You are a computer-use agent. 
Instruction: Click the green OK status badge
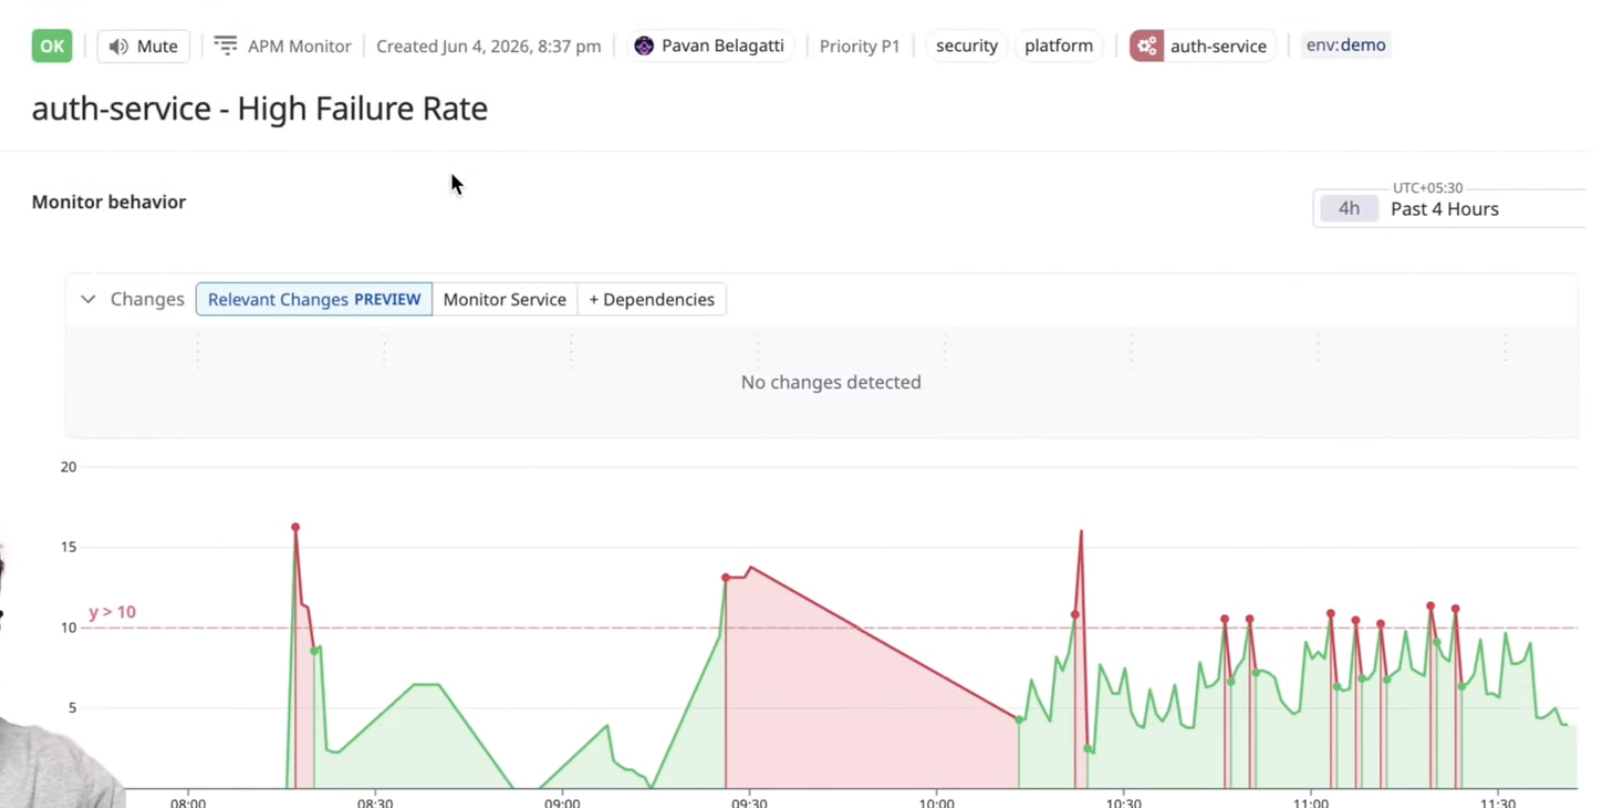tap(52, 46)
